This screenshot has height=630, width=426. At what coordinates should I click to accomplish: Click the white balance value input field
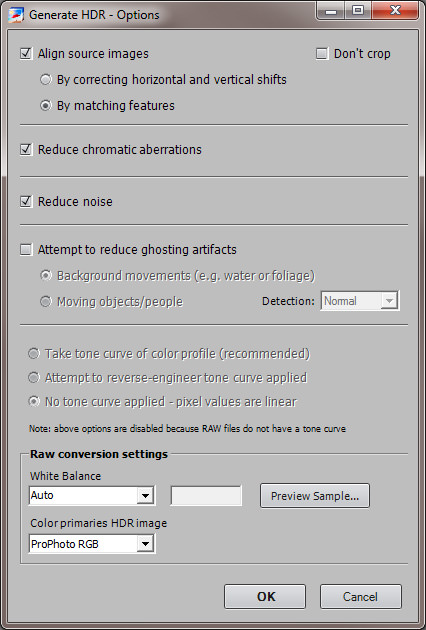pyautogui.click(x=206, y=496)
